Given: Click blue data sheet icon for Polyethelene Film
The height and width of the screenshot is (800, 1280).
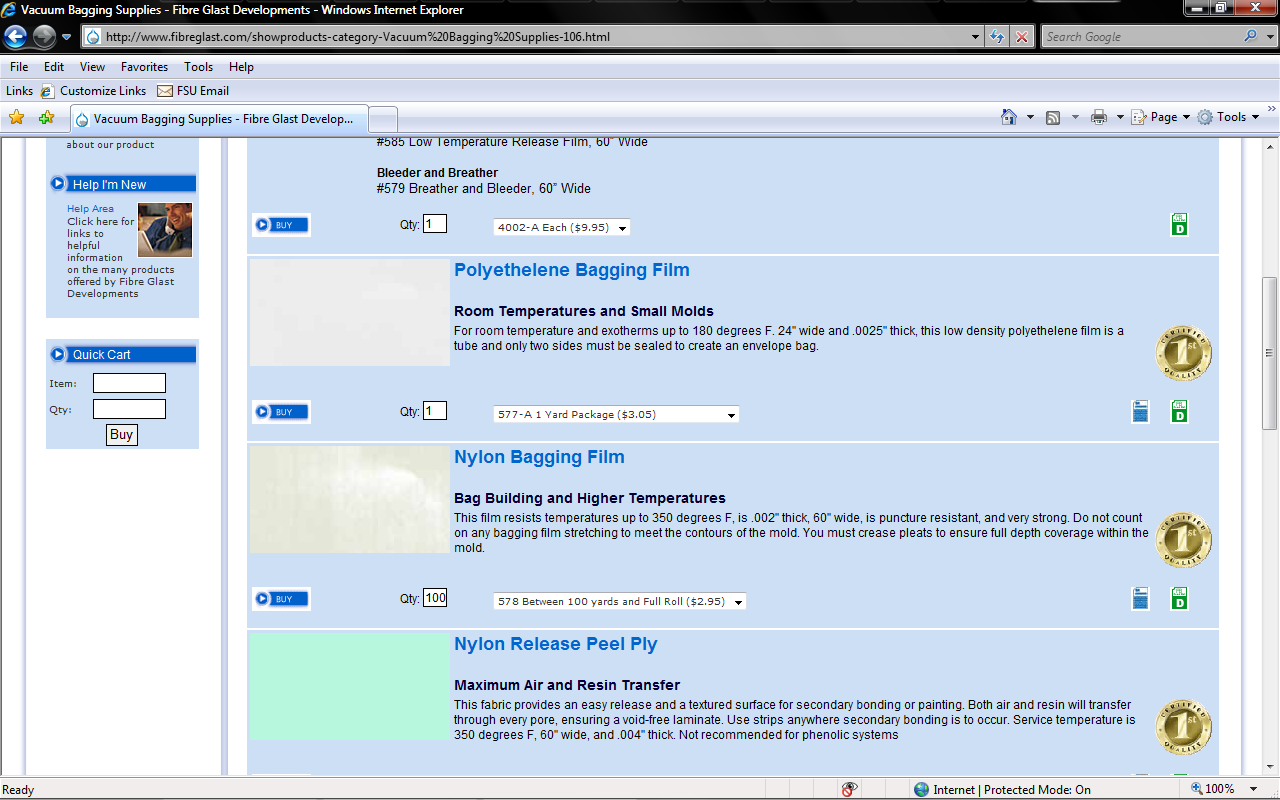Looking at the screenshot, I should tap(1140, 411).
